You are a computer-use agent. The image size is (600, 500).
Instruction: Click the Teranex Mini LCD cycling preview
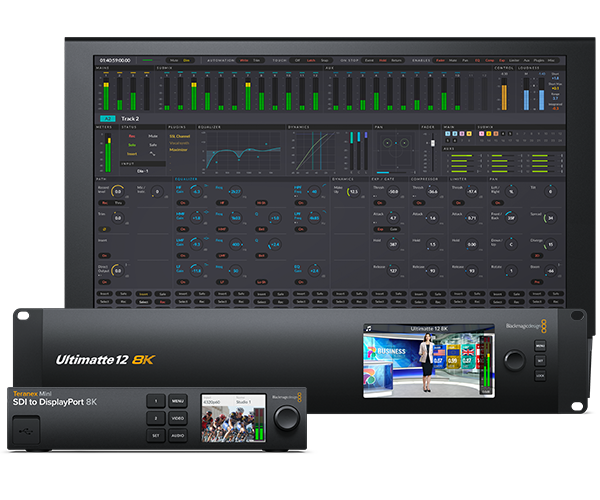(x=233, y=419)
